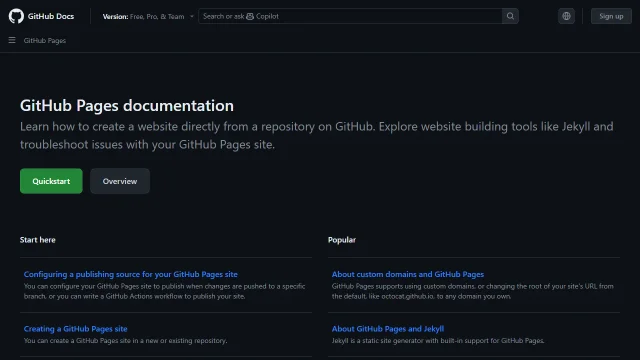The image size is (640, 360).
Task: Click the Start here section heading
Action: (x=38, y=240)
